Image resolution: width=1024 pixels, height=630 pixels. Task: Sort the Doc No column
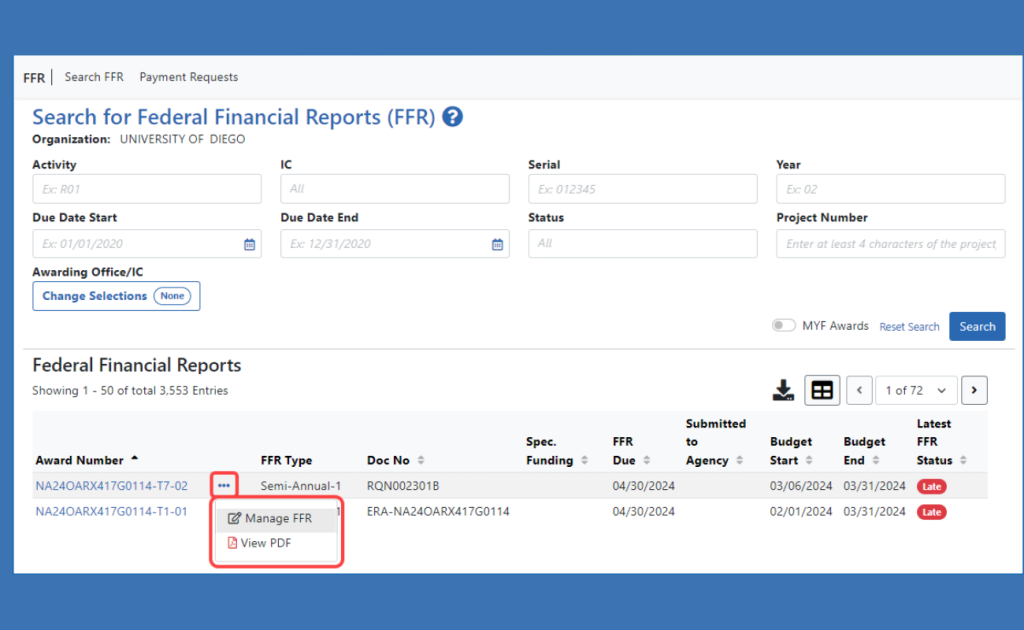point(421,460)
